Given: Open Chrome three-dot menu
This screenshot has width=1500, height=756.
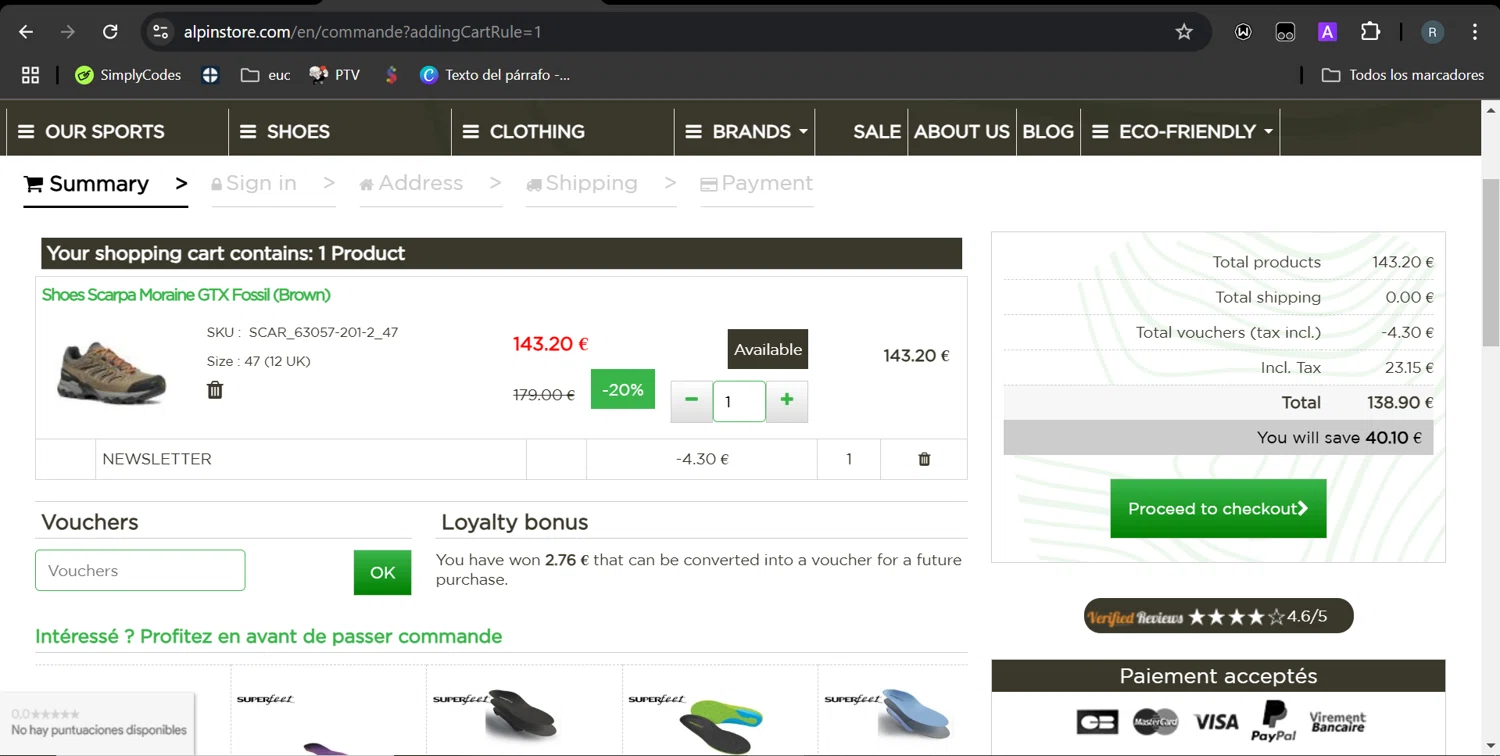Looking at the screenshot, I should 1475,32.
